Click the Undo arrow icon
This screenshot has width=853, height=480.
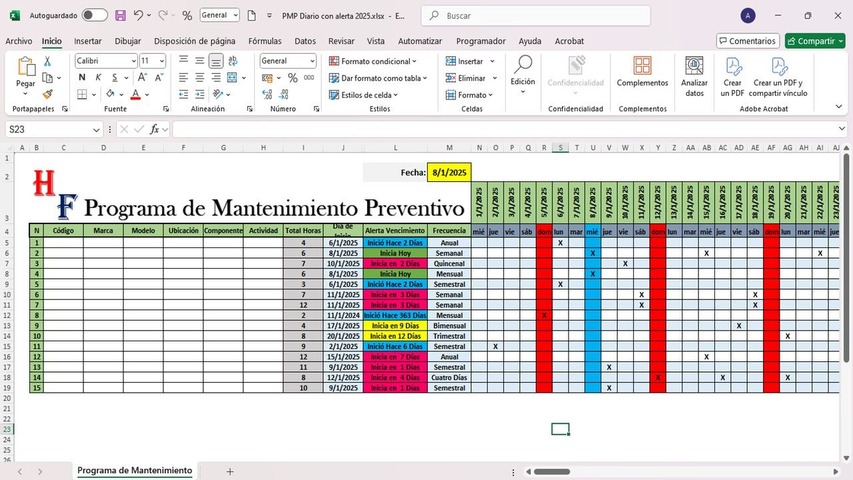point(138,16)
